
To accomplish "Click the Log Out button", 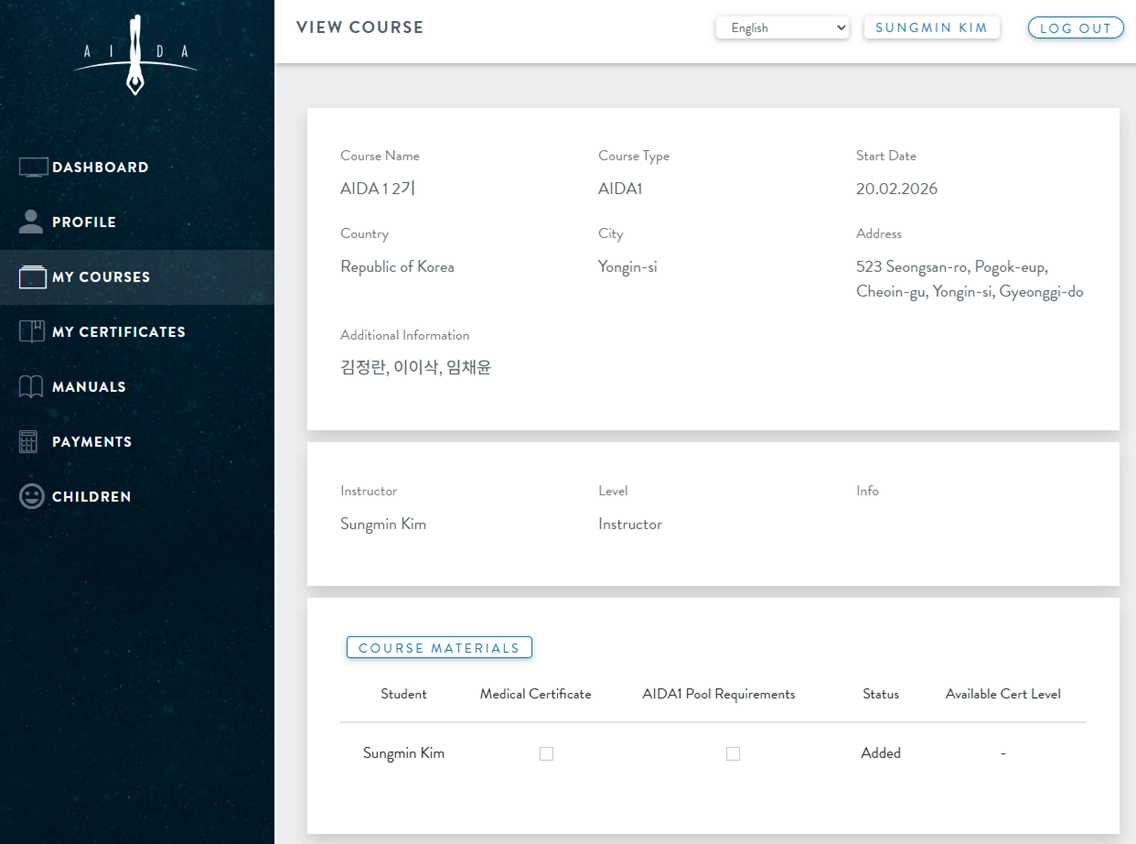I will point(1076,28).
